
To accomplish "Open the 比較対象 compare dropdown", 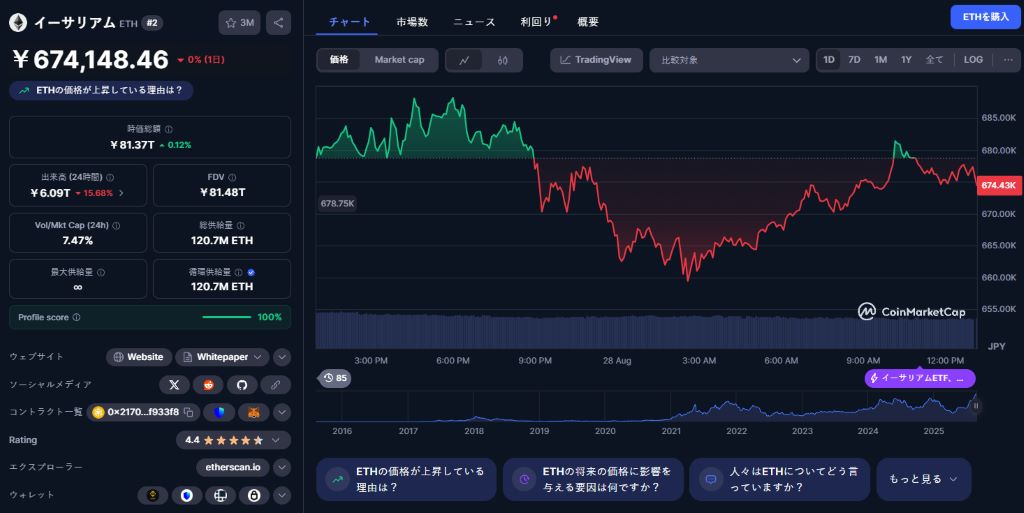I will [x=729, y=60].
